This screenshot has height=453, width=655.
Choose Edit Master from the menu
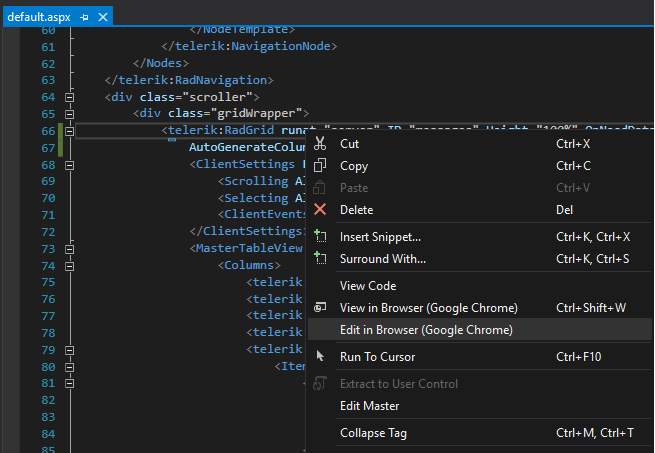(x=480, y=406)
